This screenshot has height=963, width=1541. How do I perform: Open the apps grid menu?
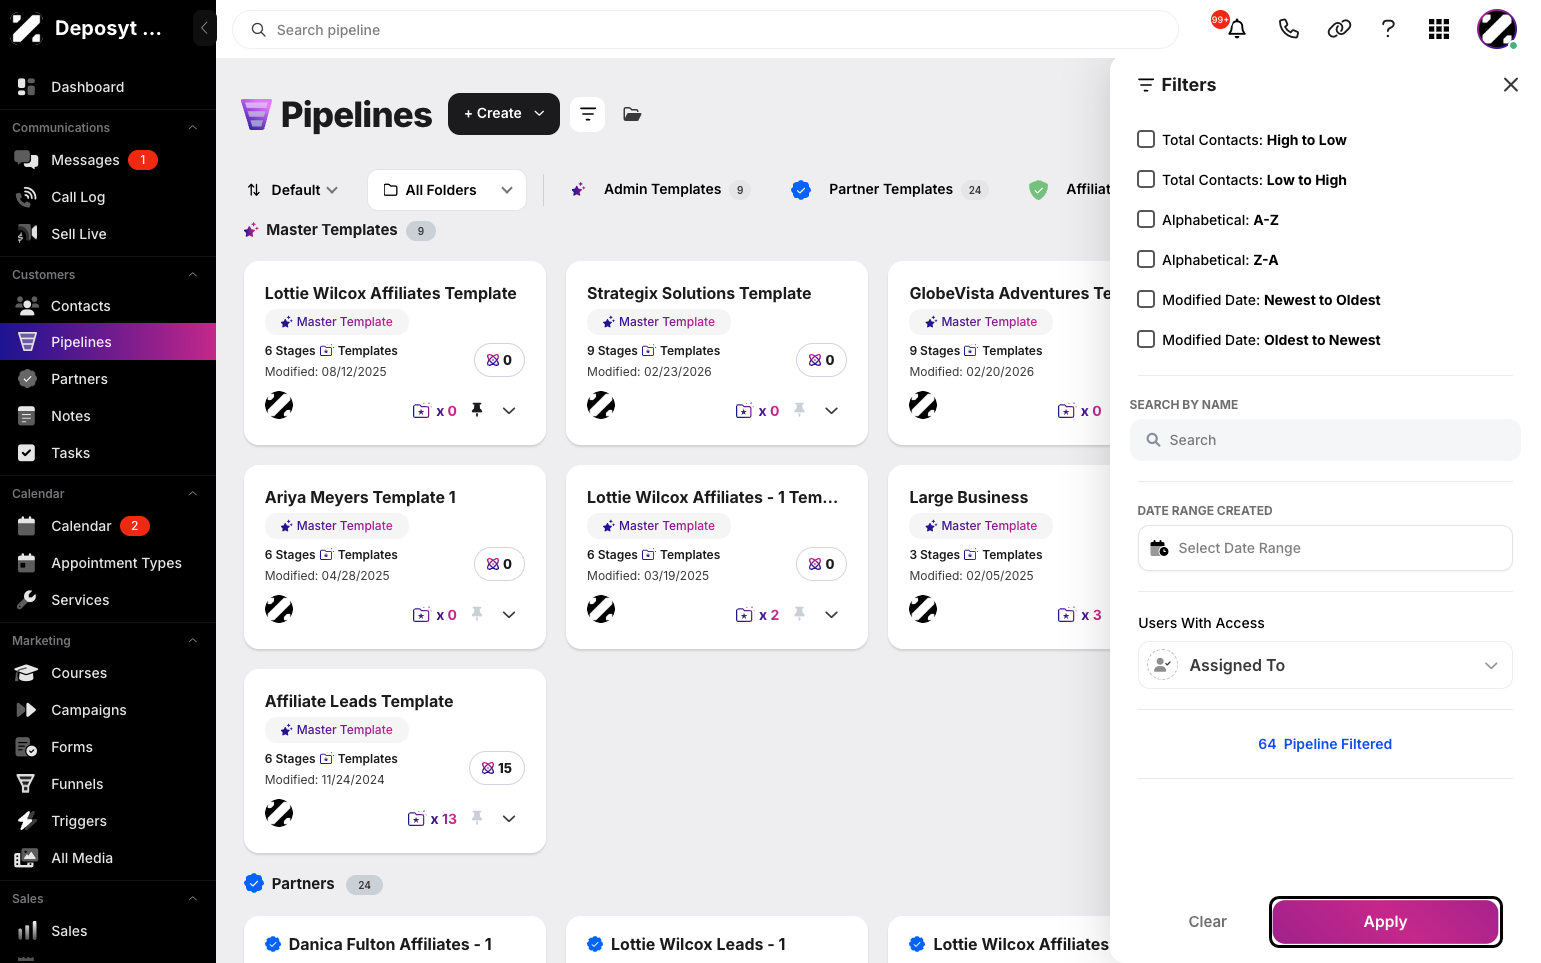coord(1439,29)
